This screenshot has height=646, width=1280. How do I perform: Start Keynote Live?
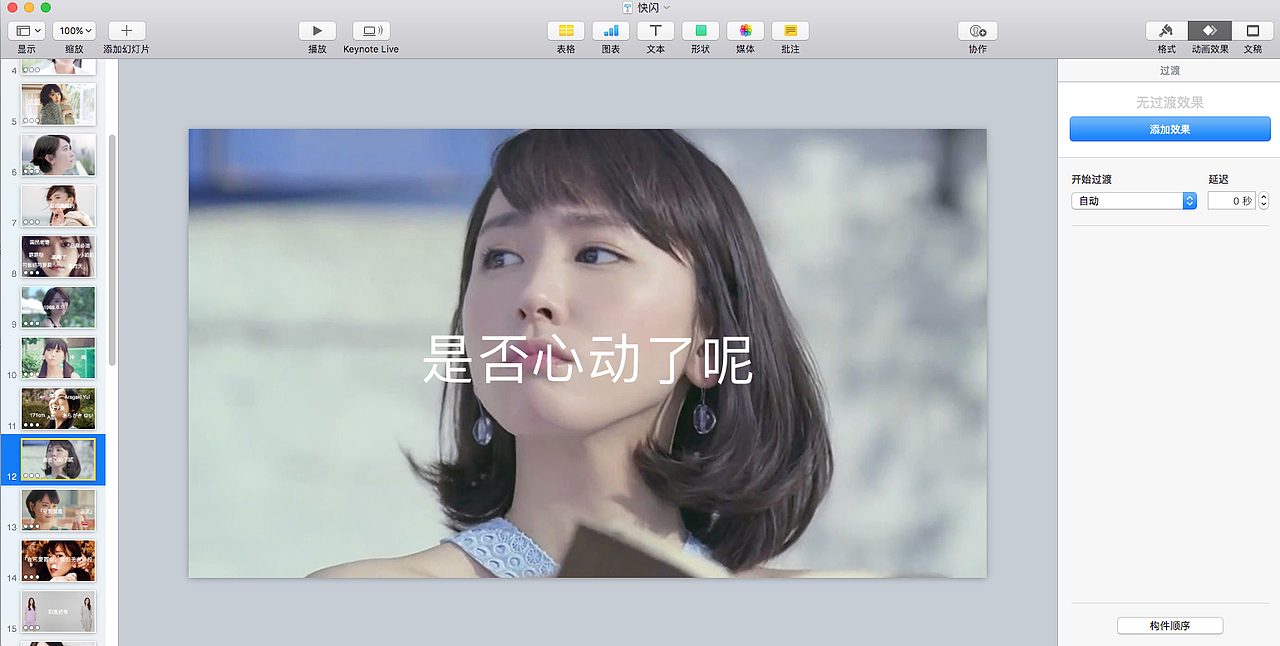371,32
